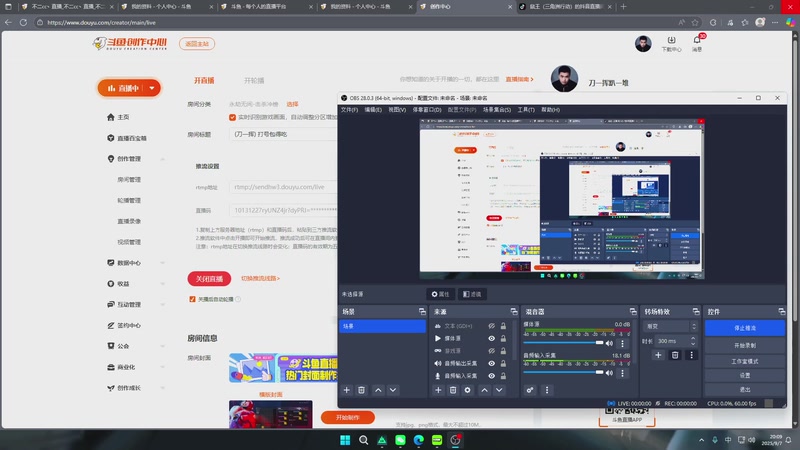Collapse the 创作管理 sidebar section
Viewport: 800px width, 450px height.
coord(162,159)
